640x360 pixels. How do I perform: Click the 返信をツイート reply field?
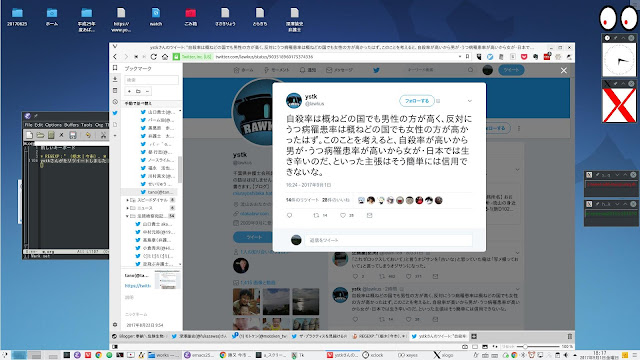coord(388,240)
